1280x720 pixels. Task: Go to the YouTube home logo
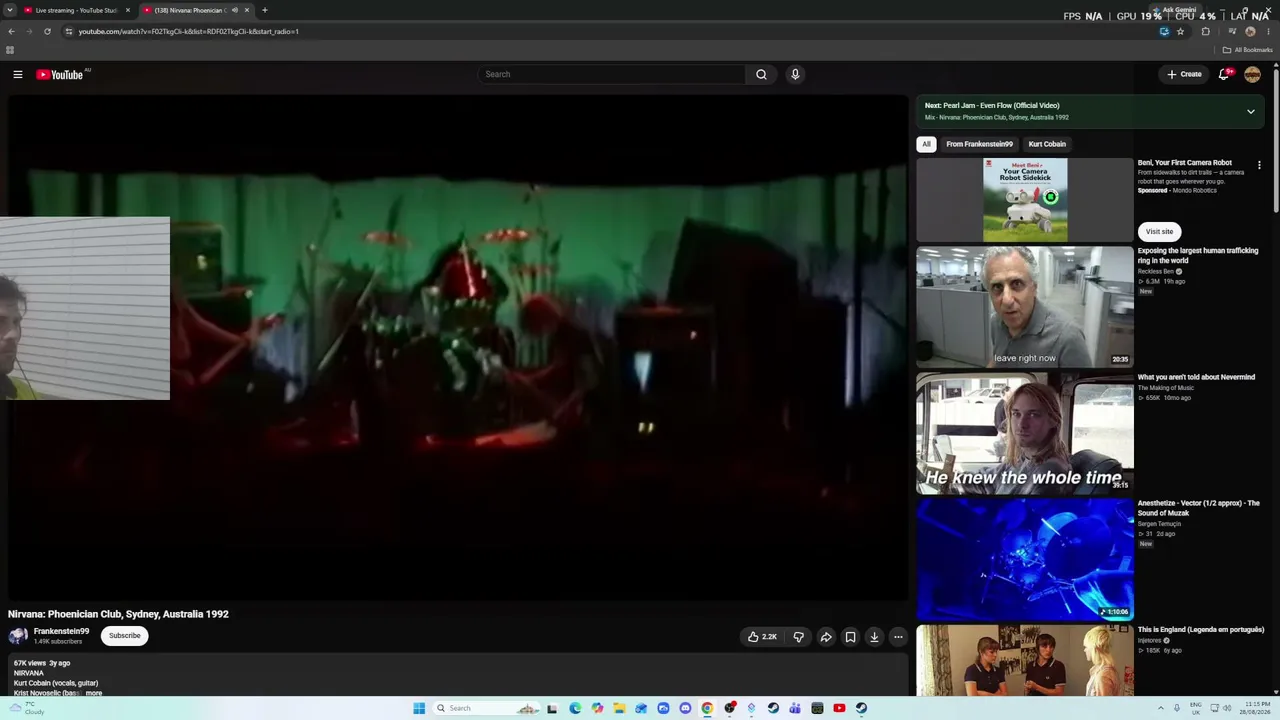click(60, 74)
